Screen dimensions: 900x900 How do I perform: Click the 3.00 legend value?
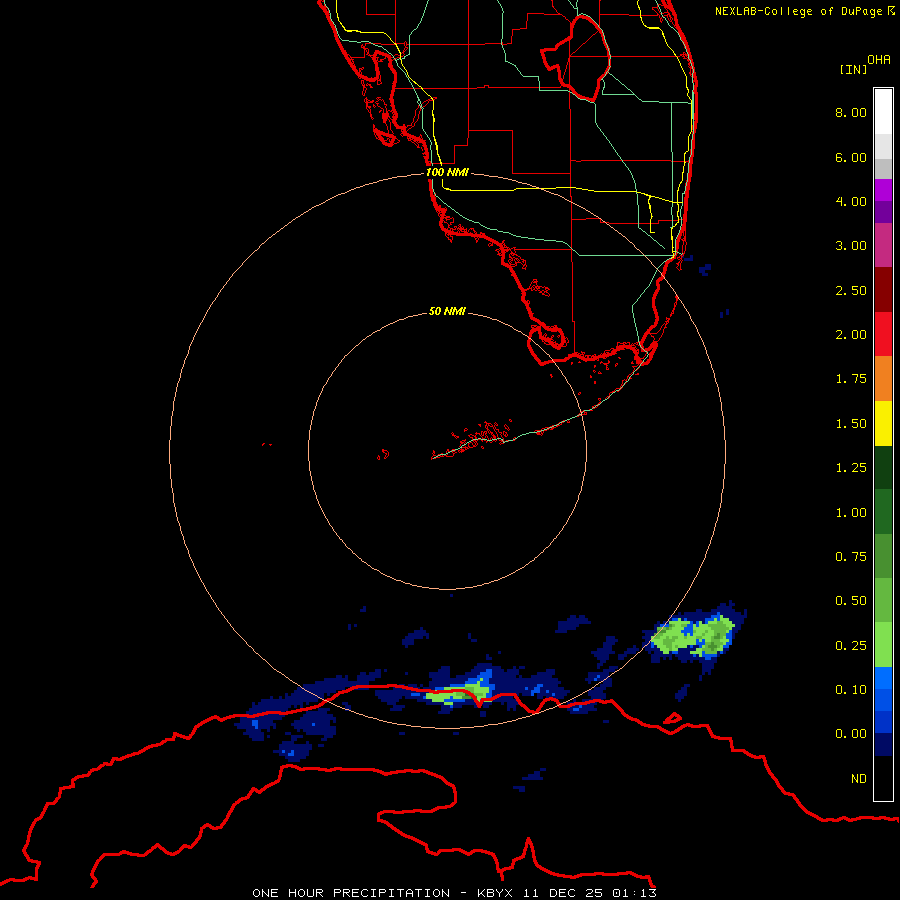[851, 246]
